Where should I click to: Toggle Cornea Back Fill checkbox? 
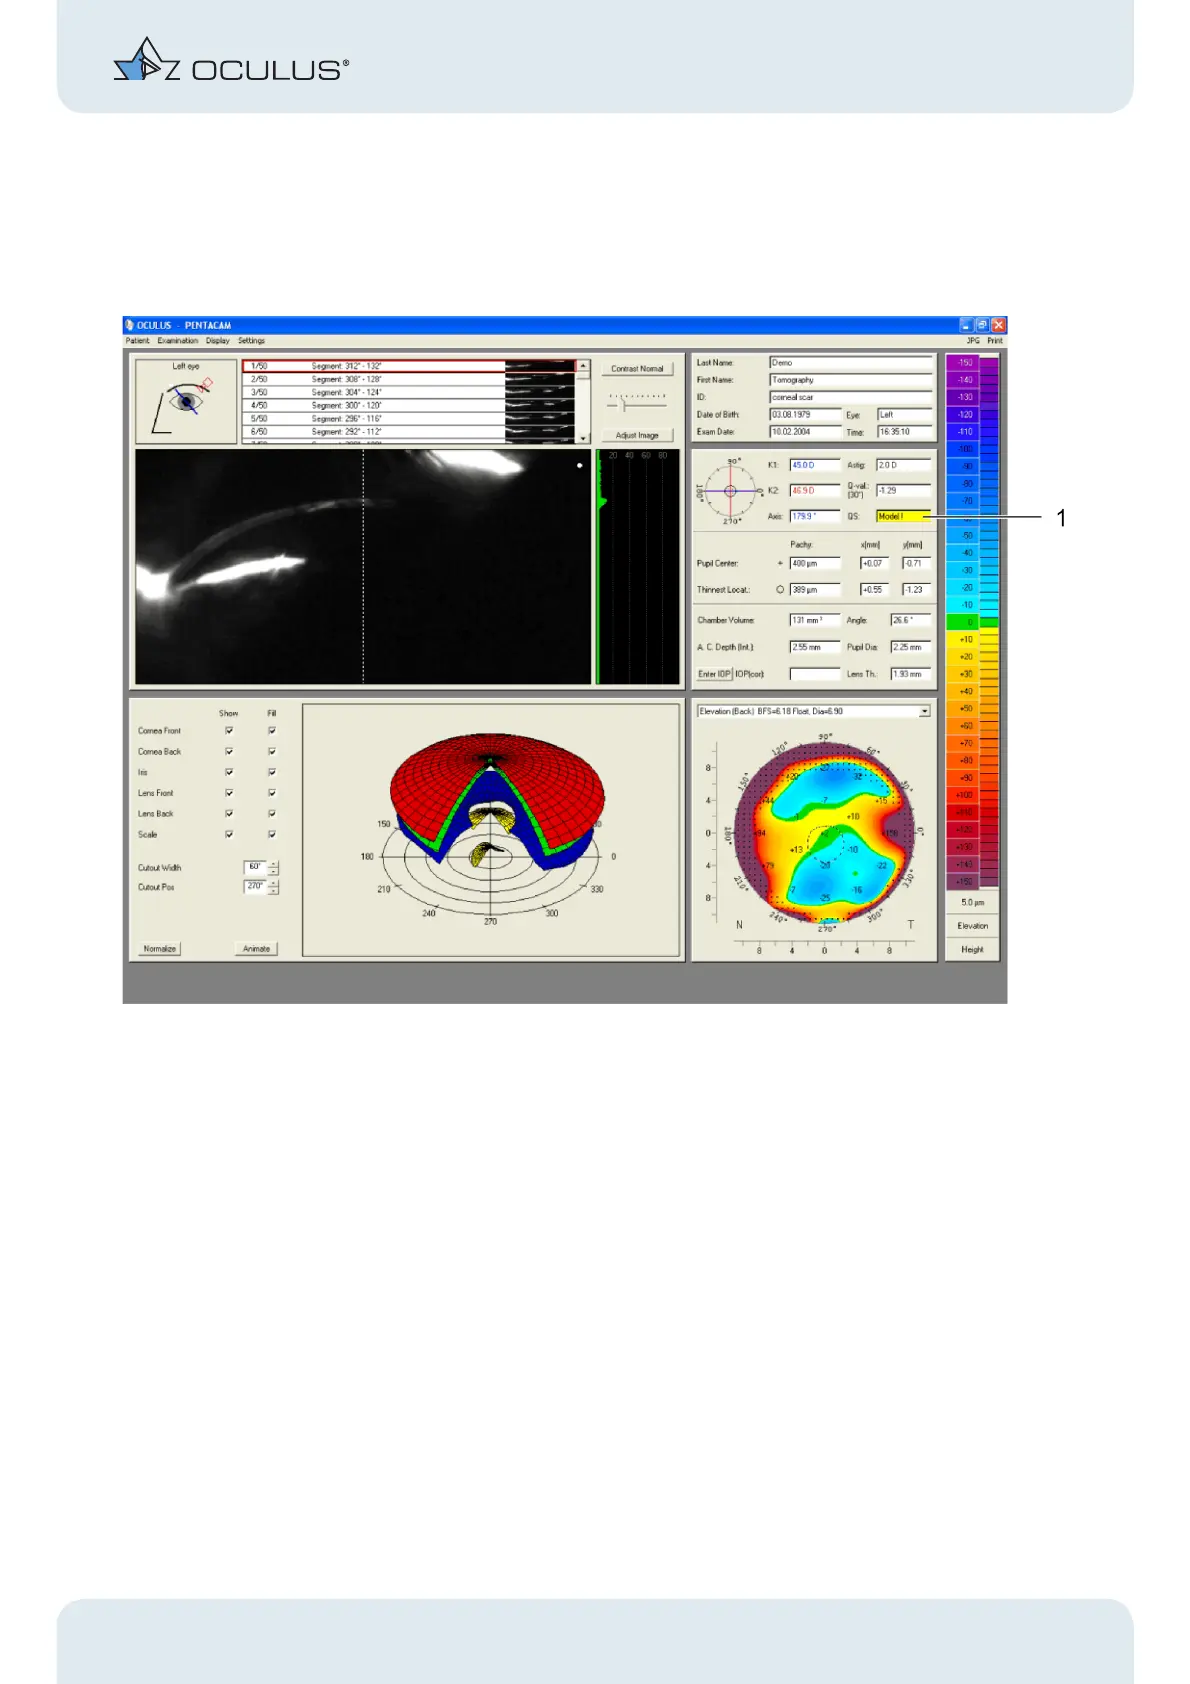pos(272,752)
